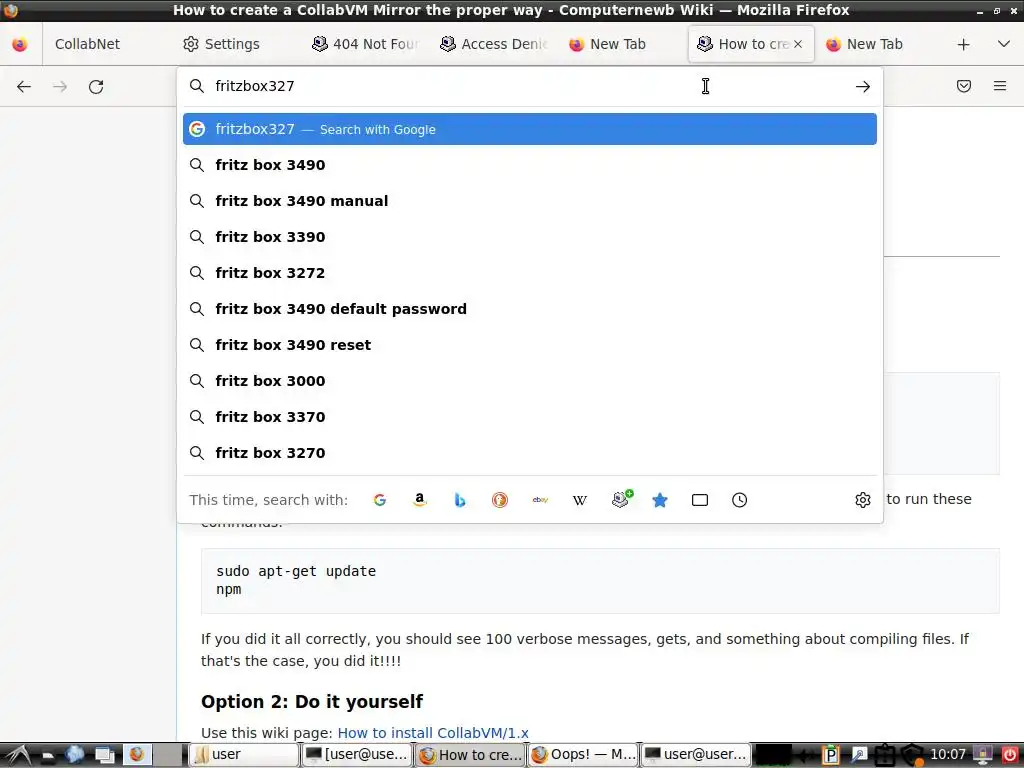The height and width of the screenshot is (768, 1024).
Task: Choose suggestion 'fritz box 3390'
Action: coord(530,237)
